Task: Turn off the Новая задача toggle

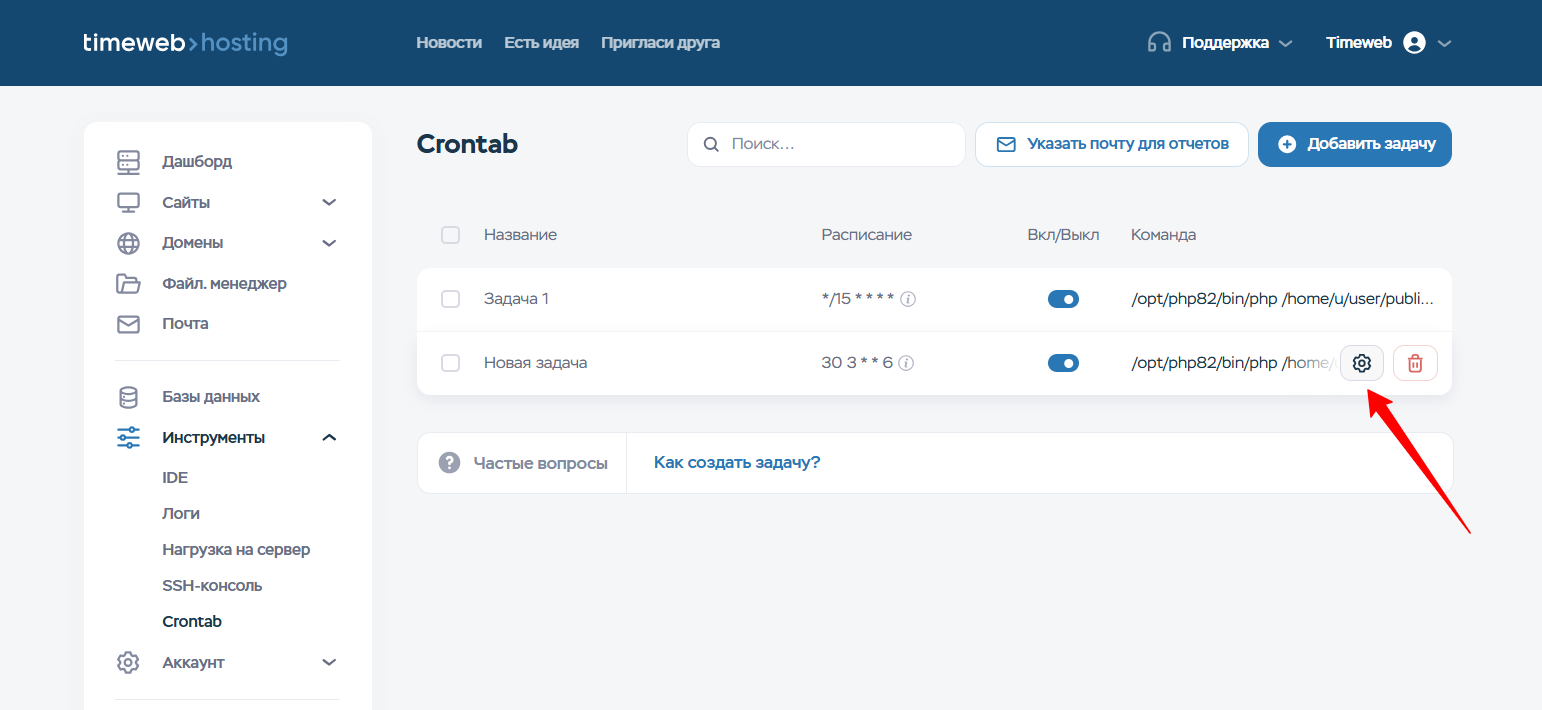Action: 1063,363
